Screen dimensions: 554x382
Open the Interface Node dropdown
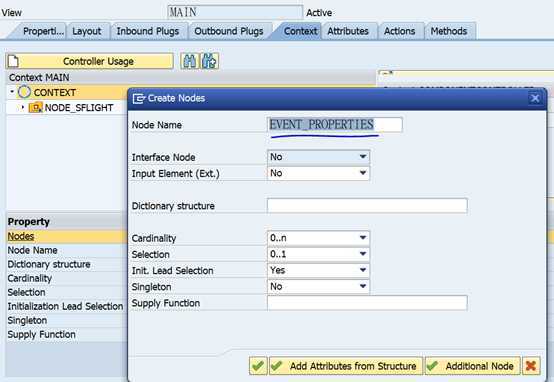(363, 157)
